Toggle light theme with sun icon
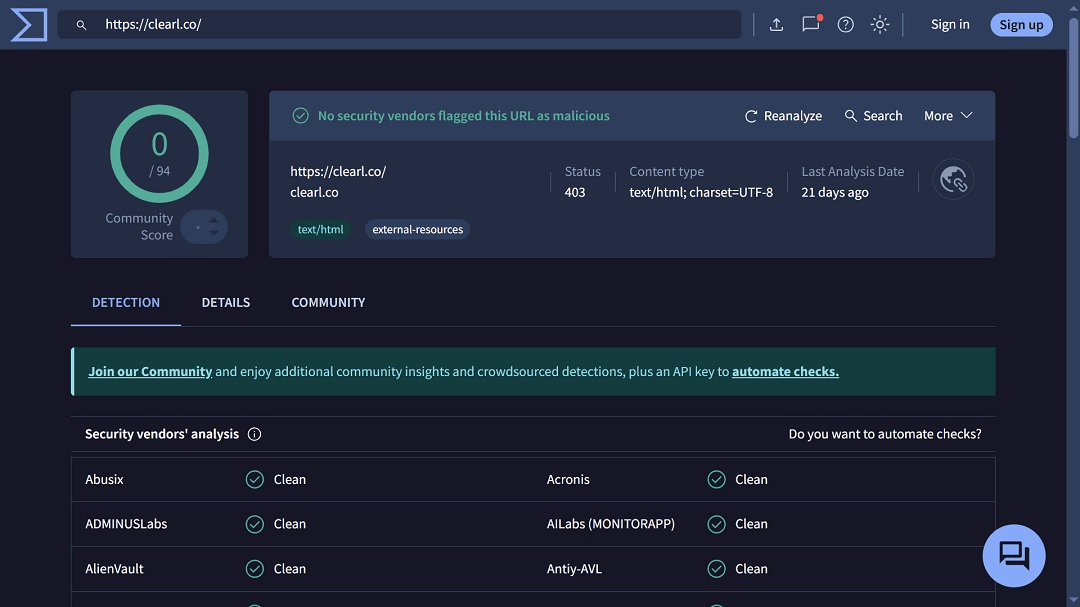This screenshot has width=1080, height=607. 879,24
